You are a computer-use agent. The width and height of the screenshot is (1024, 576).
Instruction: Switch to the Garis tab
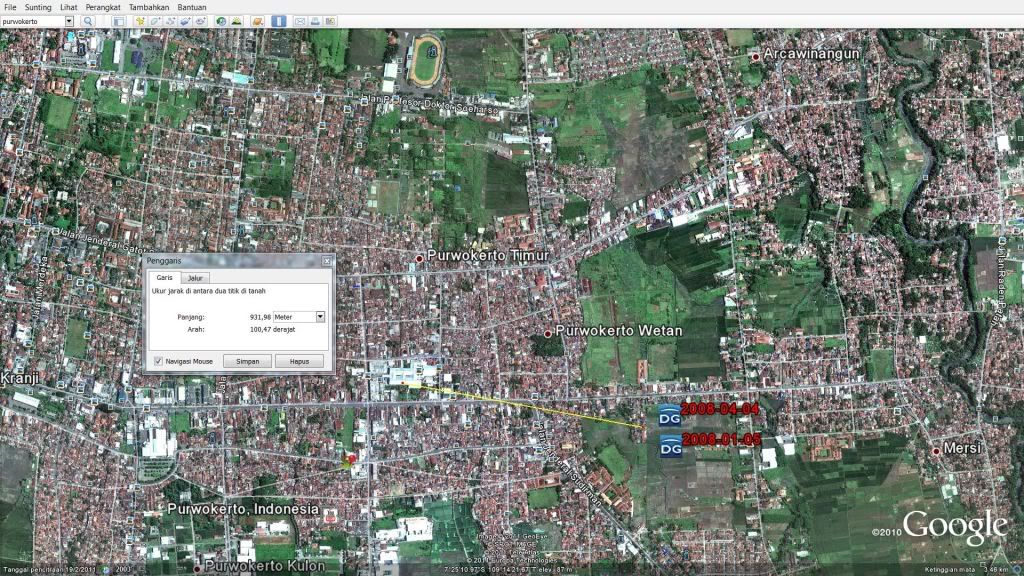click(165, 278)
